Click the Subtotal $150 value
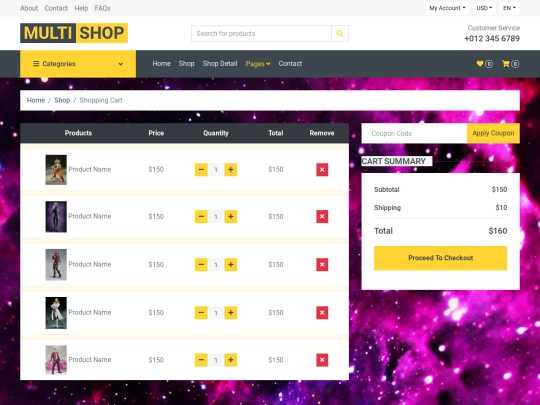The height and width of the screenshot is (405, 540). [x=499, y=189]
